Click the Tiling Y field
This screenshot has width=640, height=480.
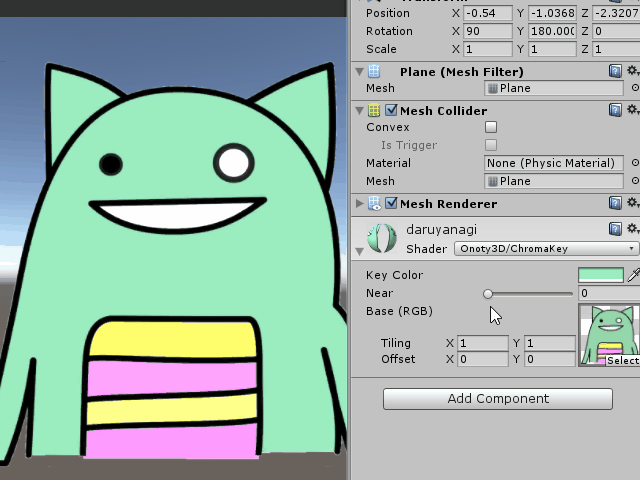(x=550, y=343)
